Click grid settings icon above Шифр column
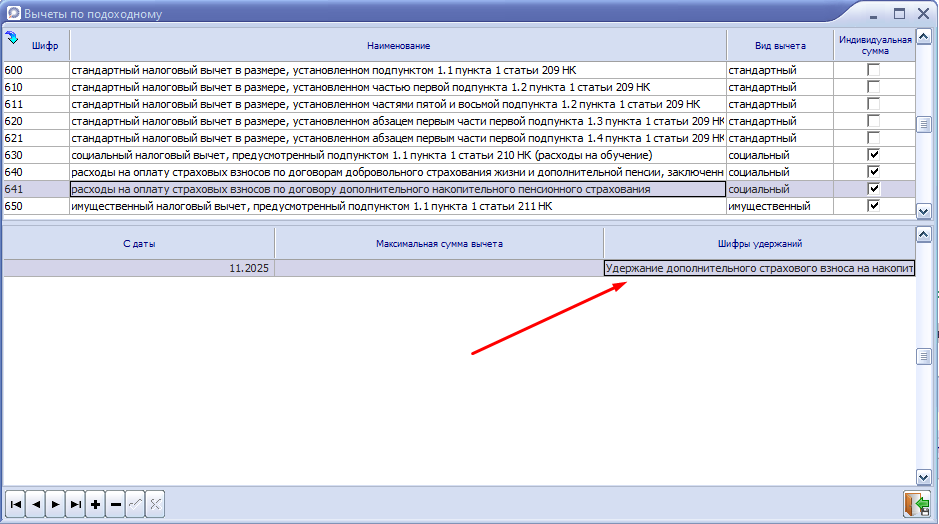The image size is (939, 524). coord(12,39)
